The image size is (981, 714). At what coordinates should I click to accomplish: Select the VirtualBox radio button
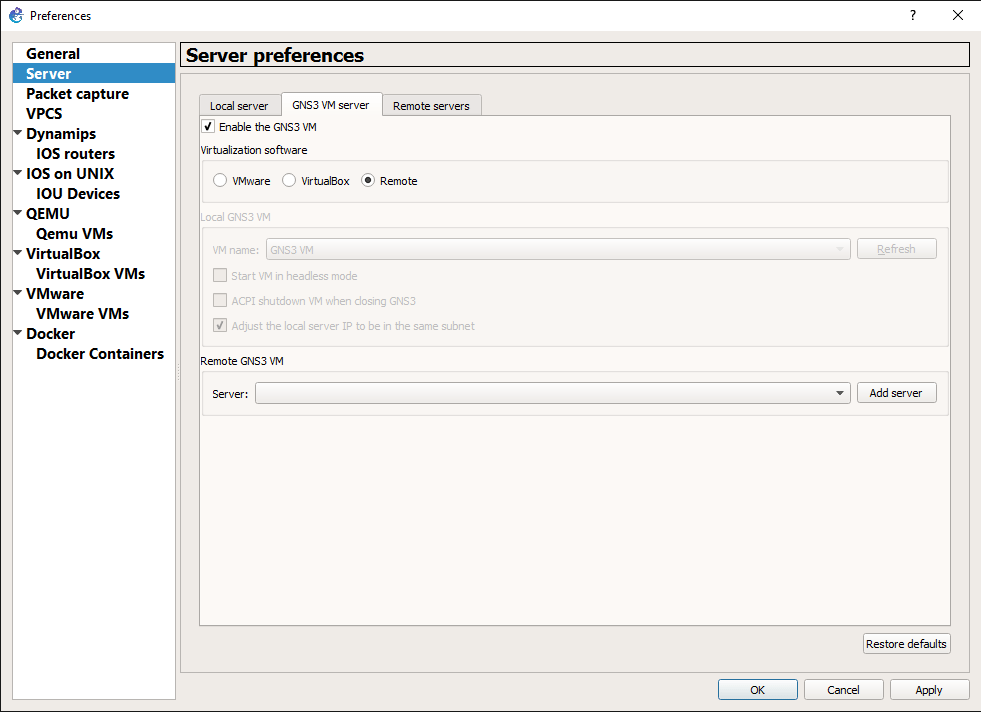click(288, 180)
